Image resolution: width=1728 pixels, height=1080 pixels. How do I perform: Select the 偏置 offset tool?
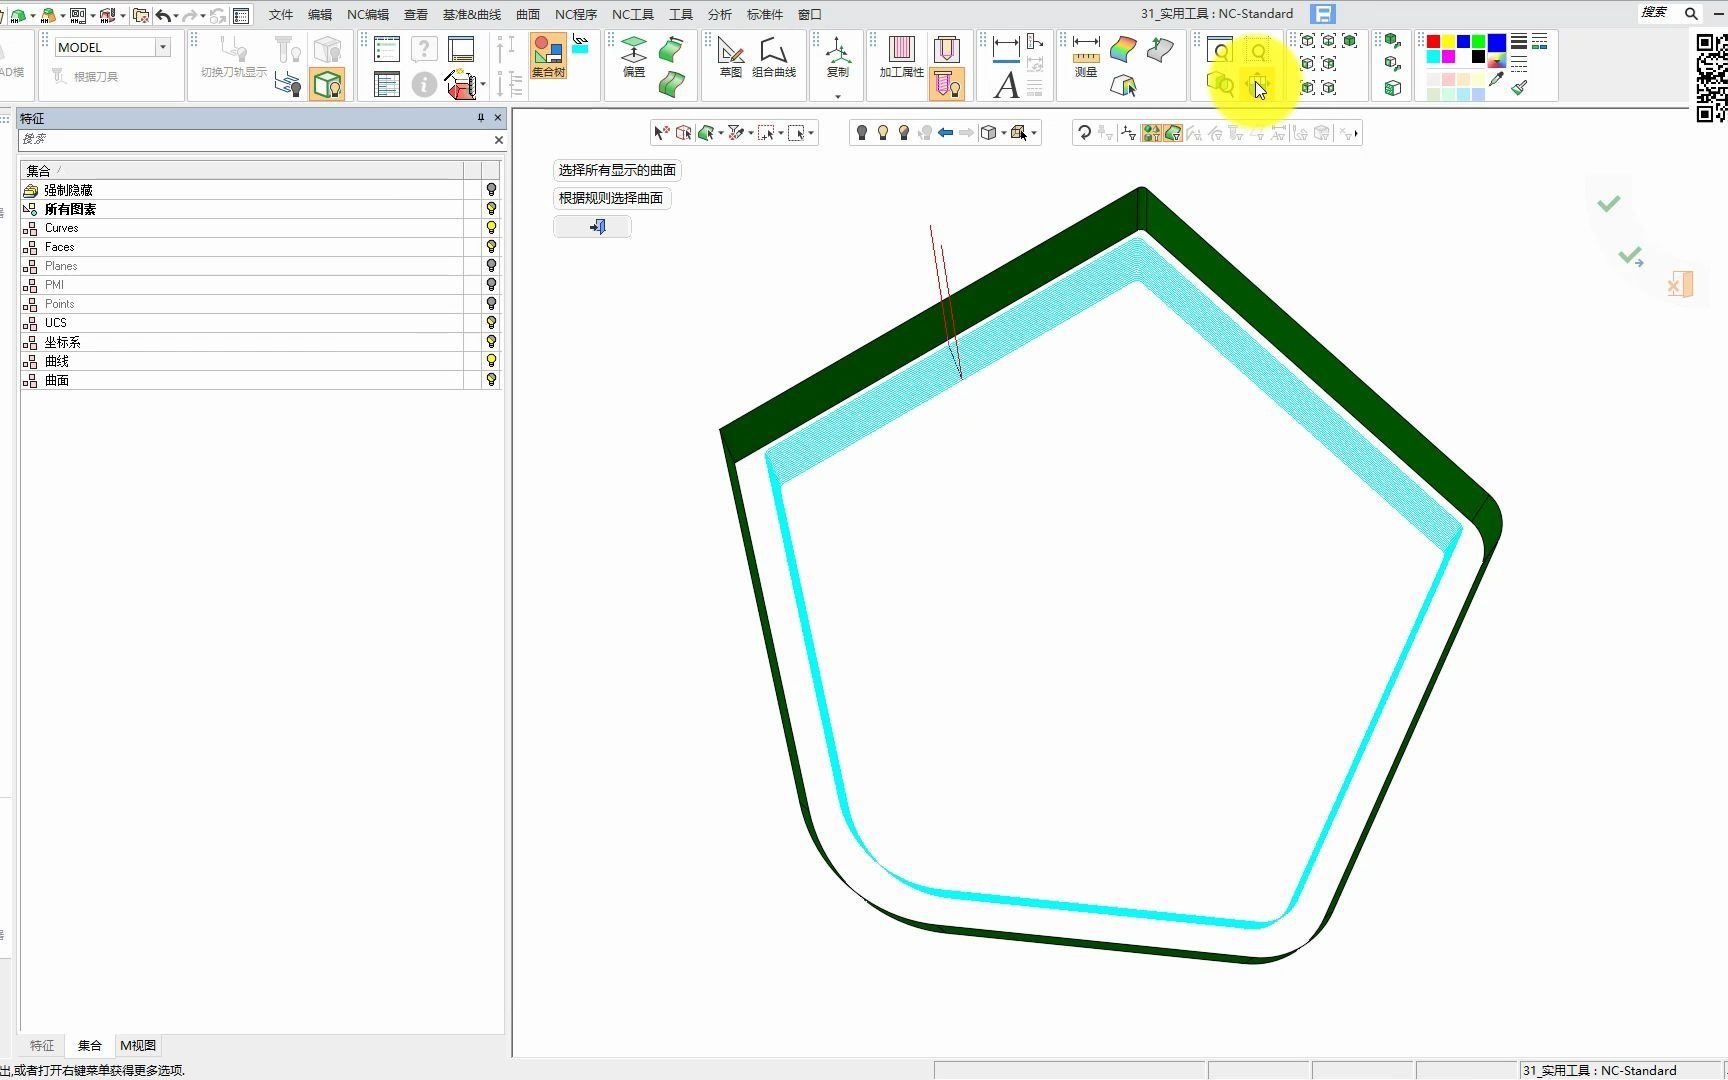tap(634, 56)
